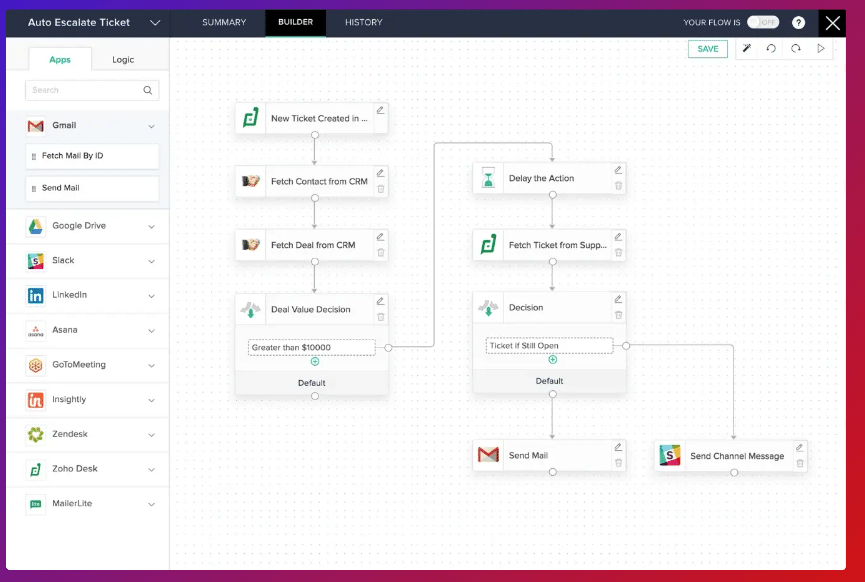Image resolution: width=865 pixels, height=582 pixels.
Task: Run the flow with the play icon
Action: [x=822, y=48]
